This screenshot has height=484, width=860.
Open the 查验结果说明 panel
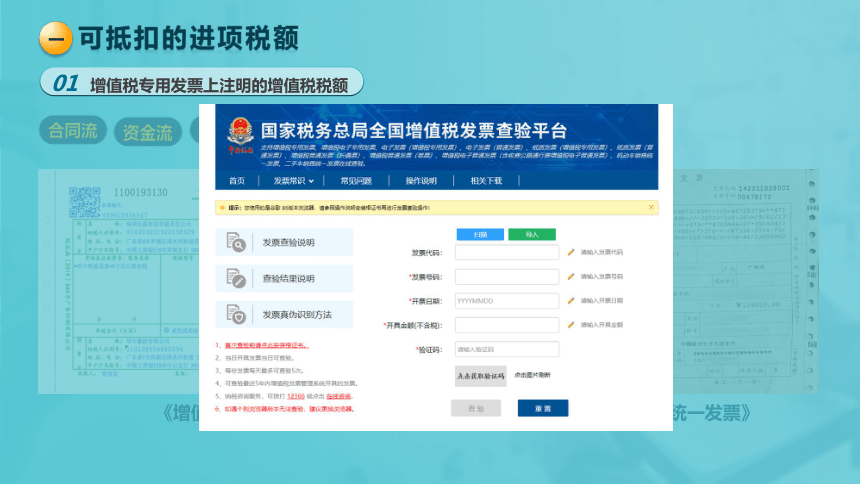284,278
